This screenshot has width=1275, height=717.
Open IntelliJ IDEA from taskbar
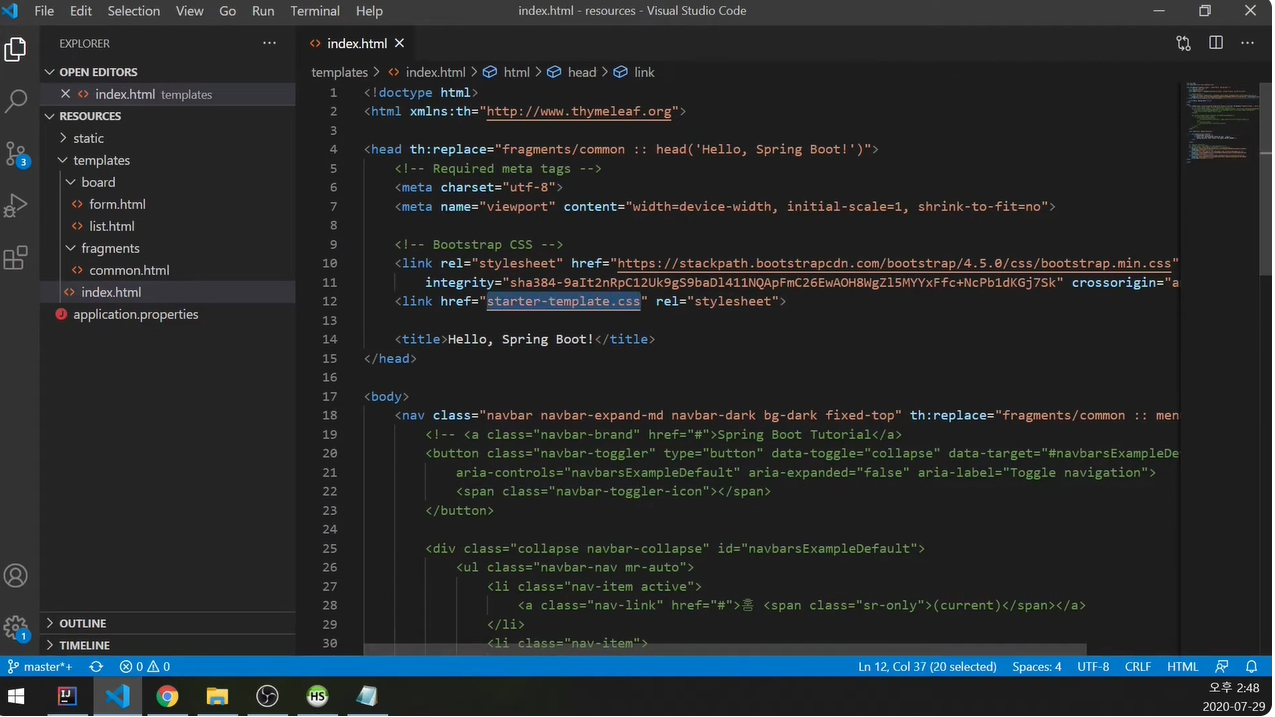[x=67, y=696]
